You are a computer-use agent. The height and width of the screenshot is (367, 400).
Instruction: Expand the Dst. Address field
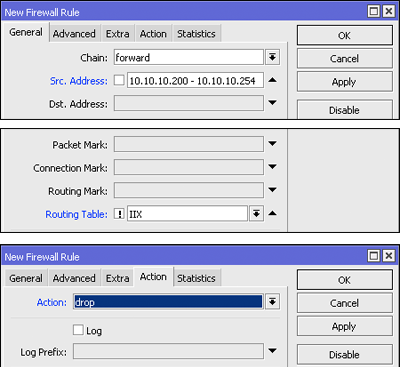pyautogui.click(x=272, y=103)
